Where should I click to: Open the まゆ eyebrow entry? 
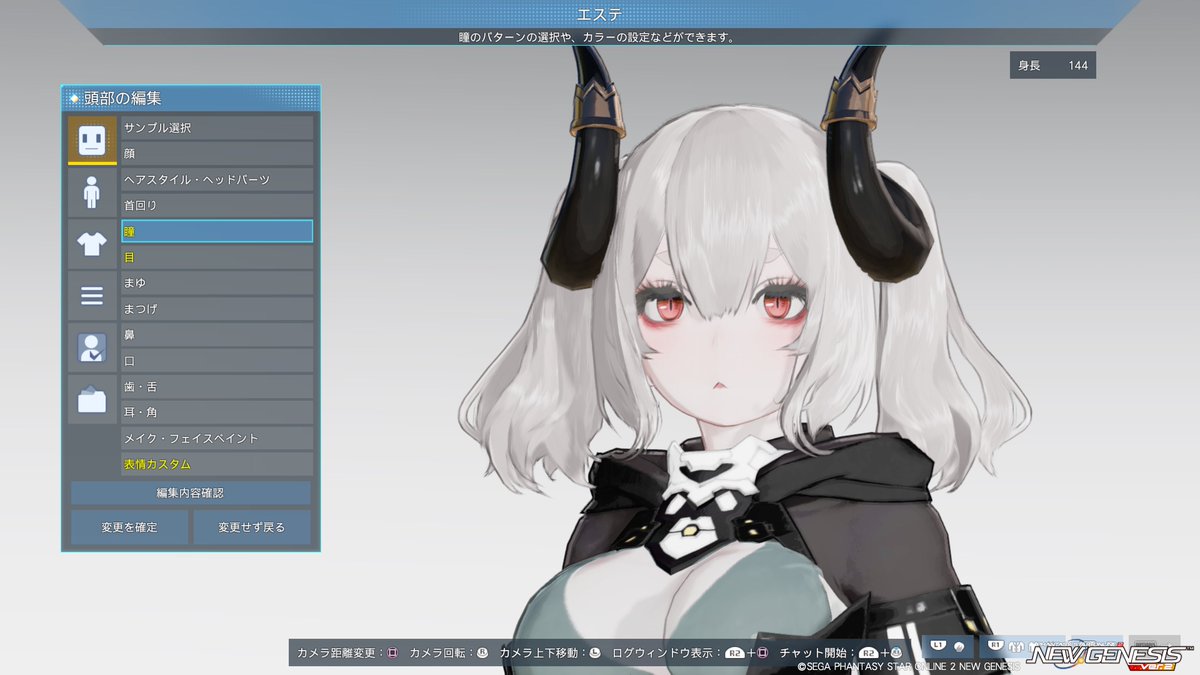[217, 283]
